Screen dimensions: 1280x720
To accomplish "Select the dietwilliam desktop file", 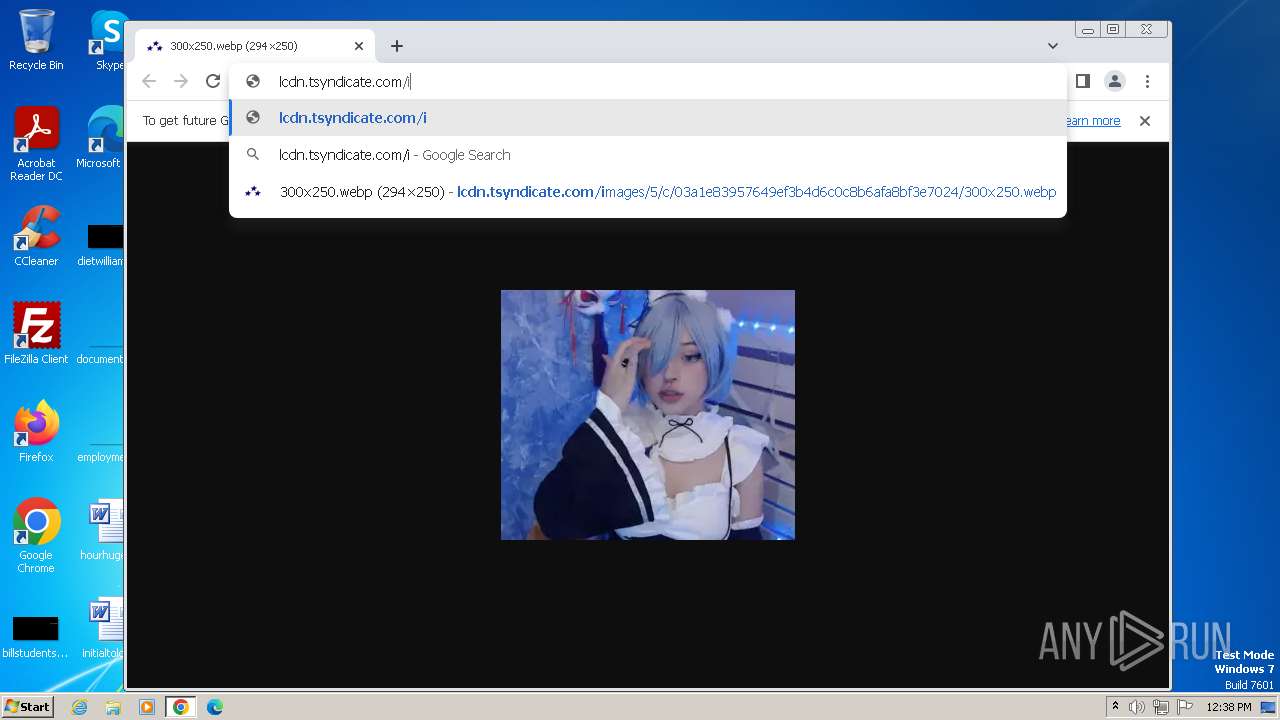I will pos(102,246).
